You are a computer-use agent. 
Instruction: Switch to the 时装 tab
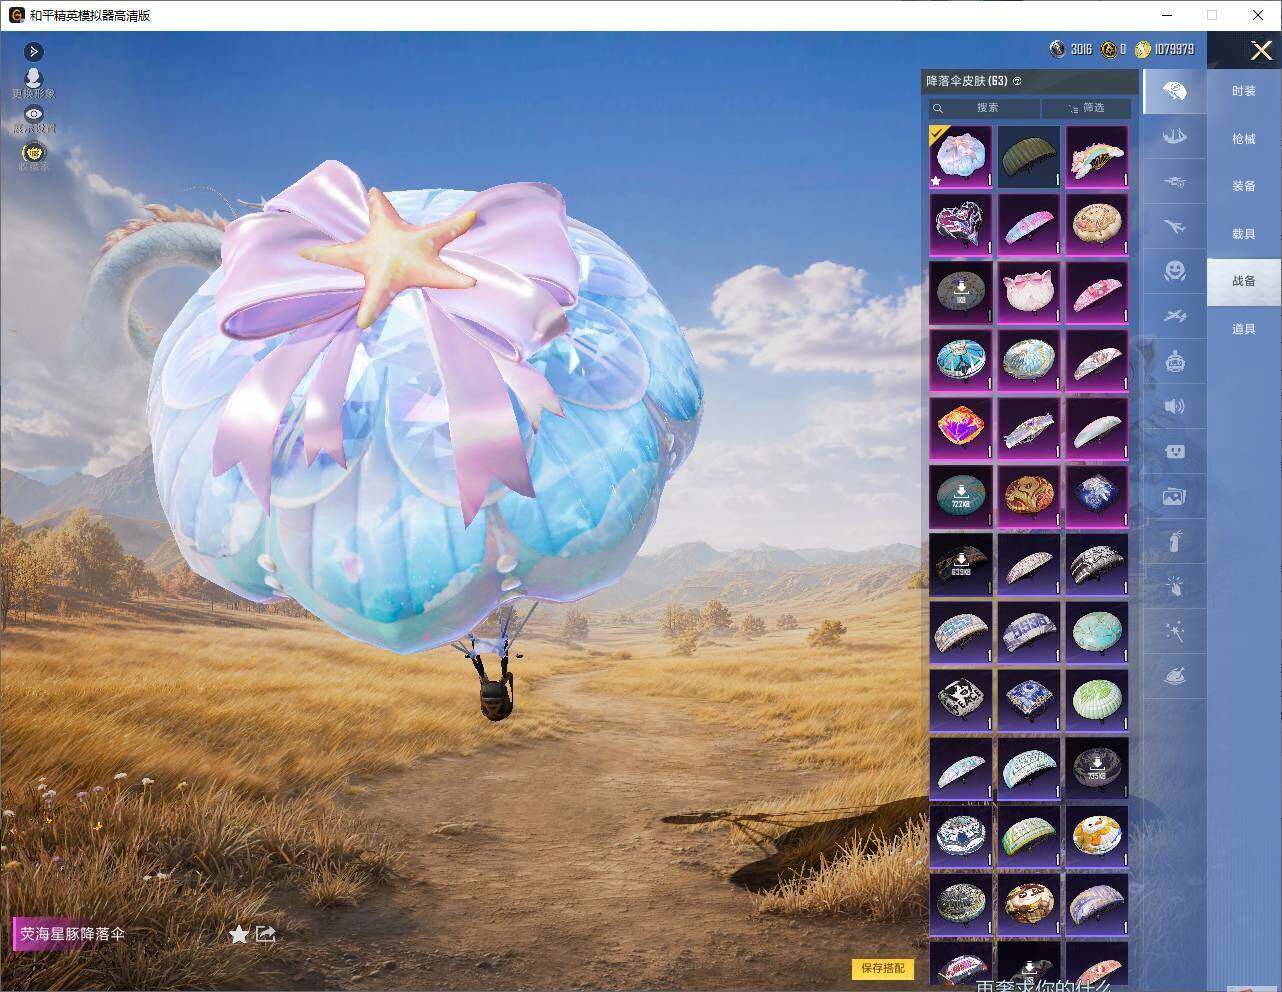pyautogui.click(x=1243, y=91)
